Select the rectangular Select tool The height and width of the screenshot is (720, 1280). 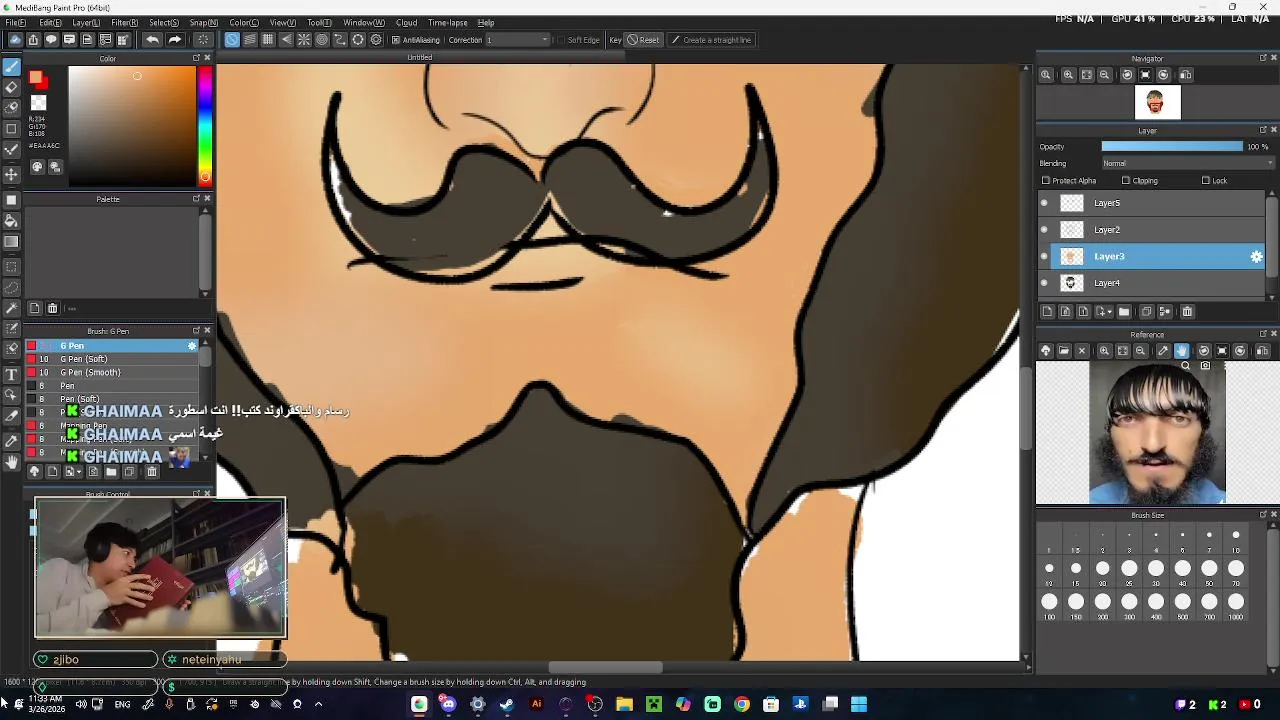[12, 267]
